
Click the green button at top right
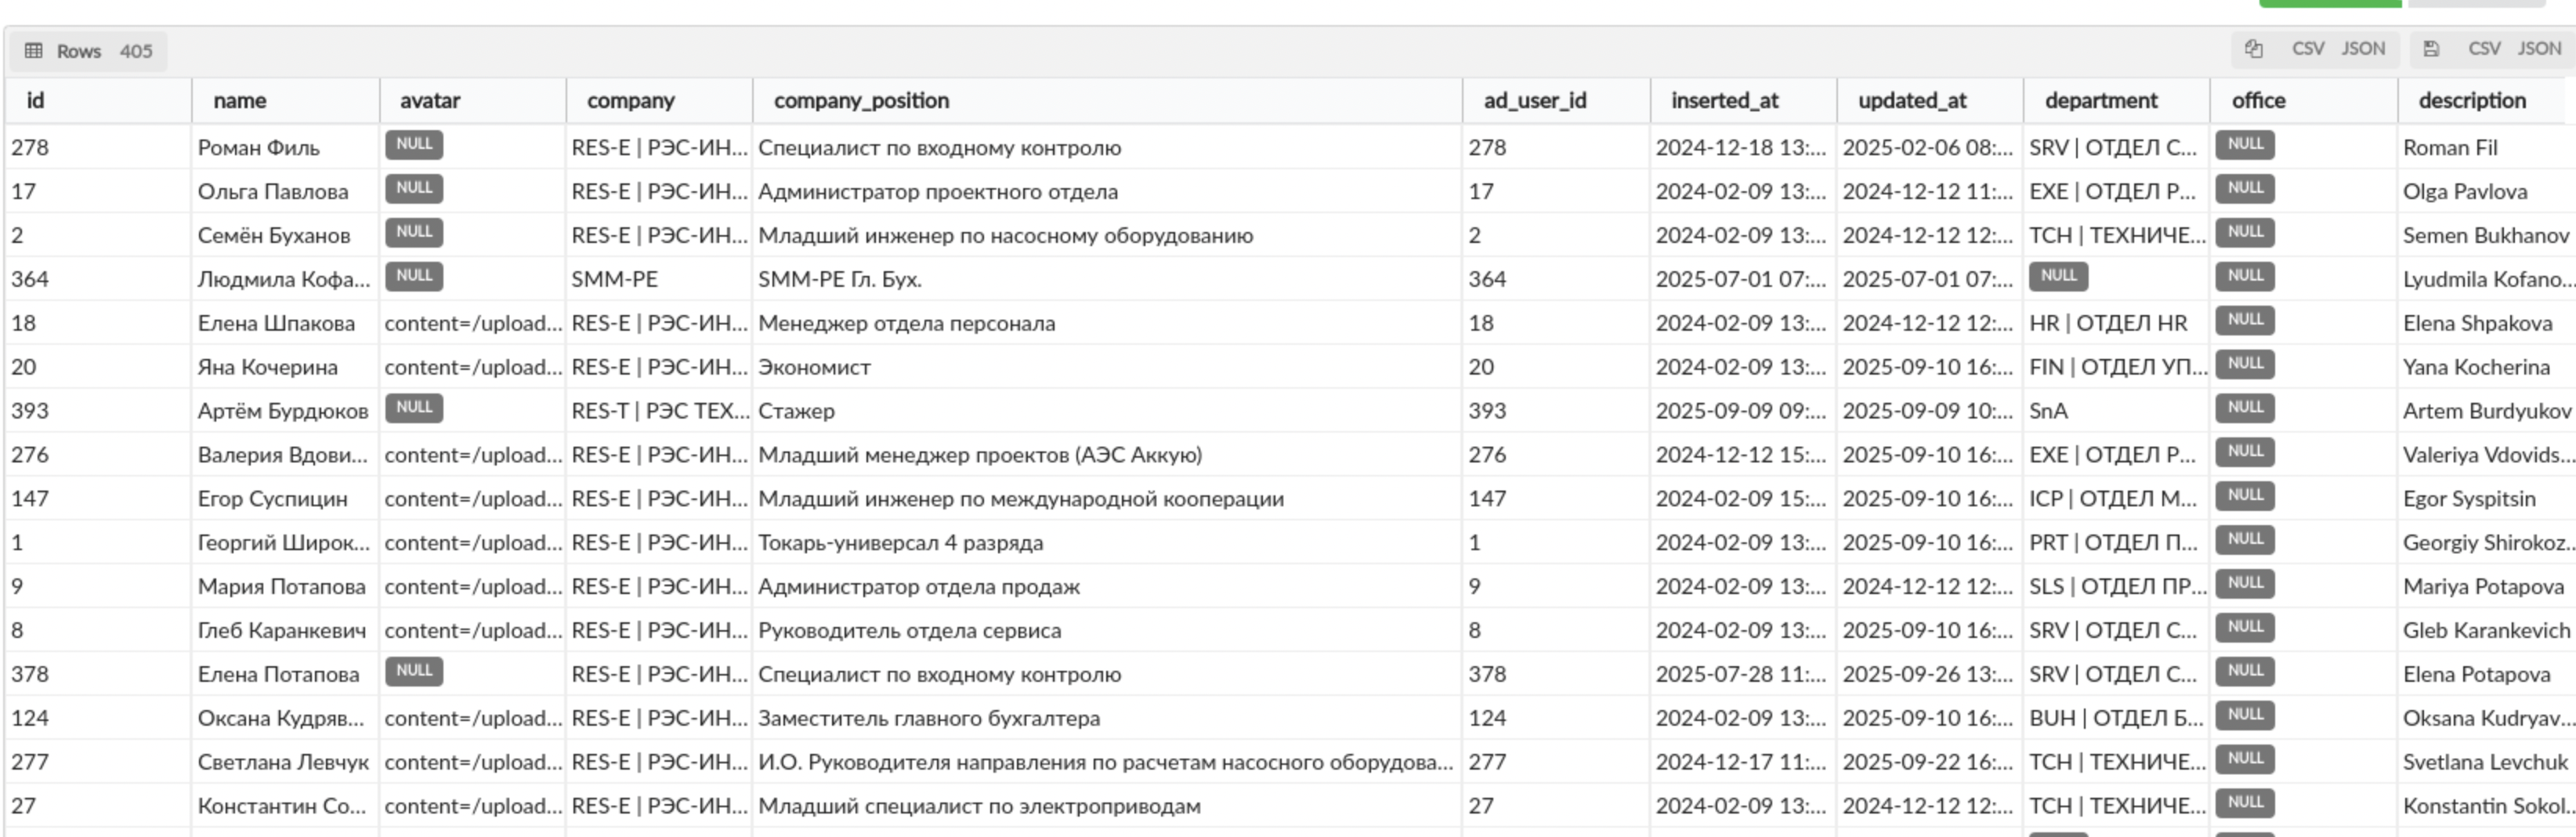(x=2329, y=3)
